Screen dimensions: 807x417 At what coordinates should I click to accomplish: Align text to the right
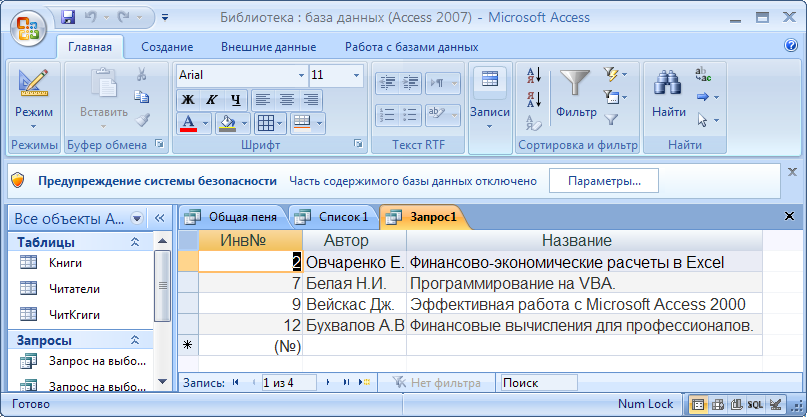pos(310,100)
